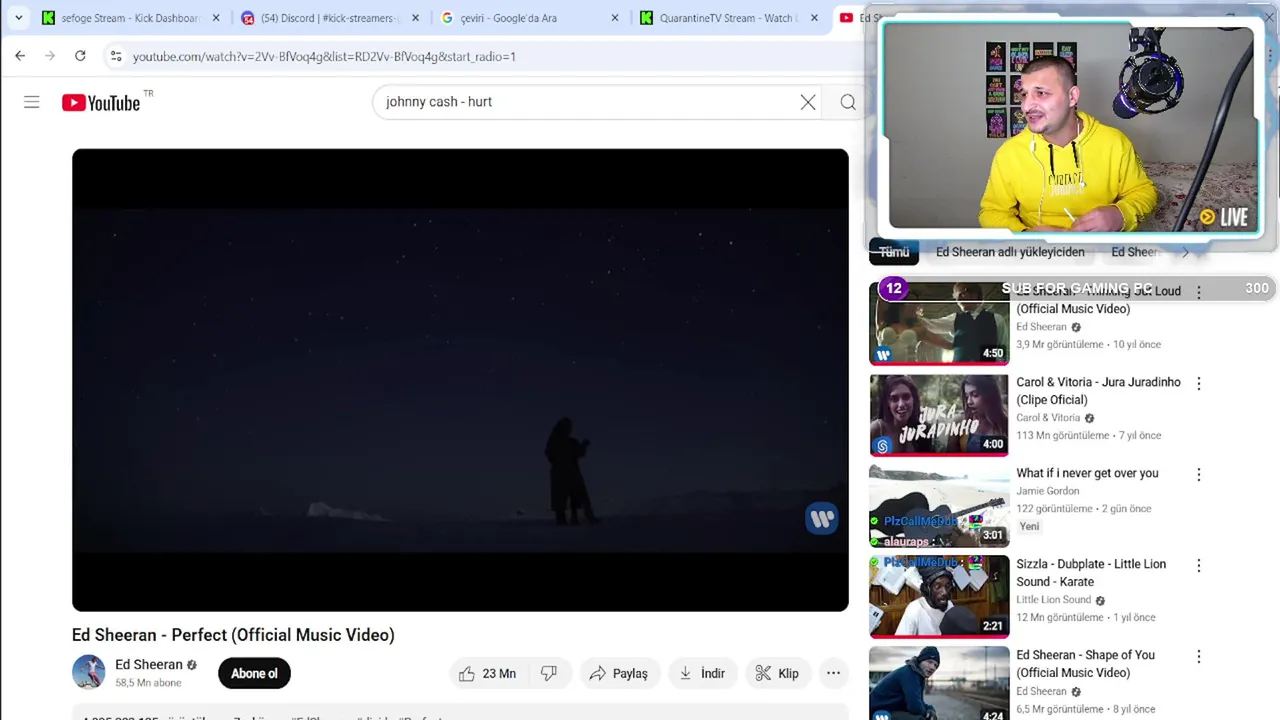Viewport: 1280px width, 720px height.
Task: Open options for Thinking Out Loud video
Action: coord(1199,292)
